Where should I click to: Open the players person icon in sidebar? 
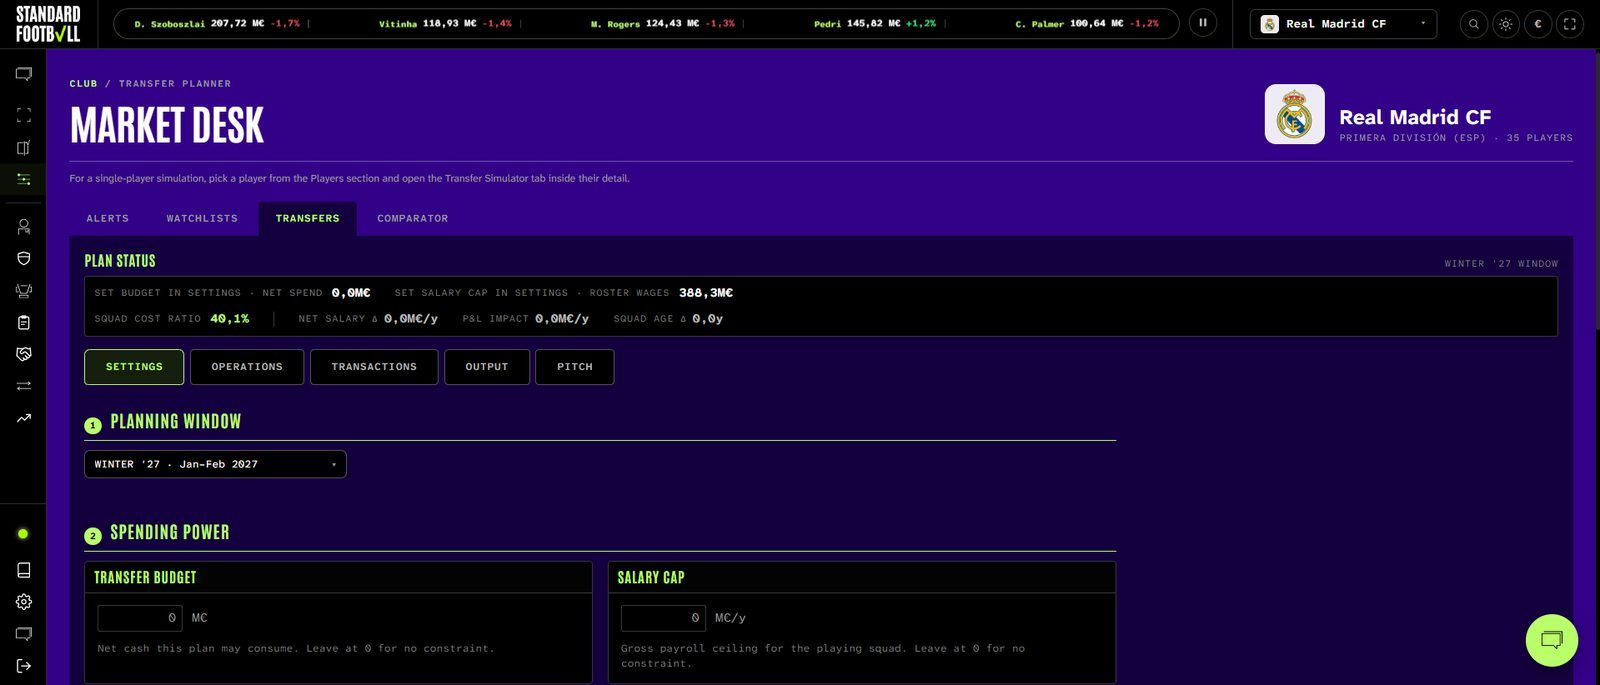click(24, 227)
